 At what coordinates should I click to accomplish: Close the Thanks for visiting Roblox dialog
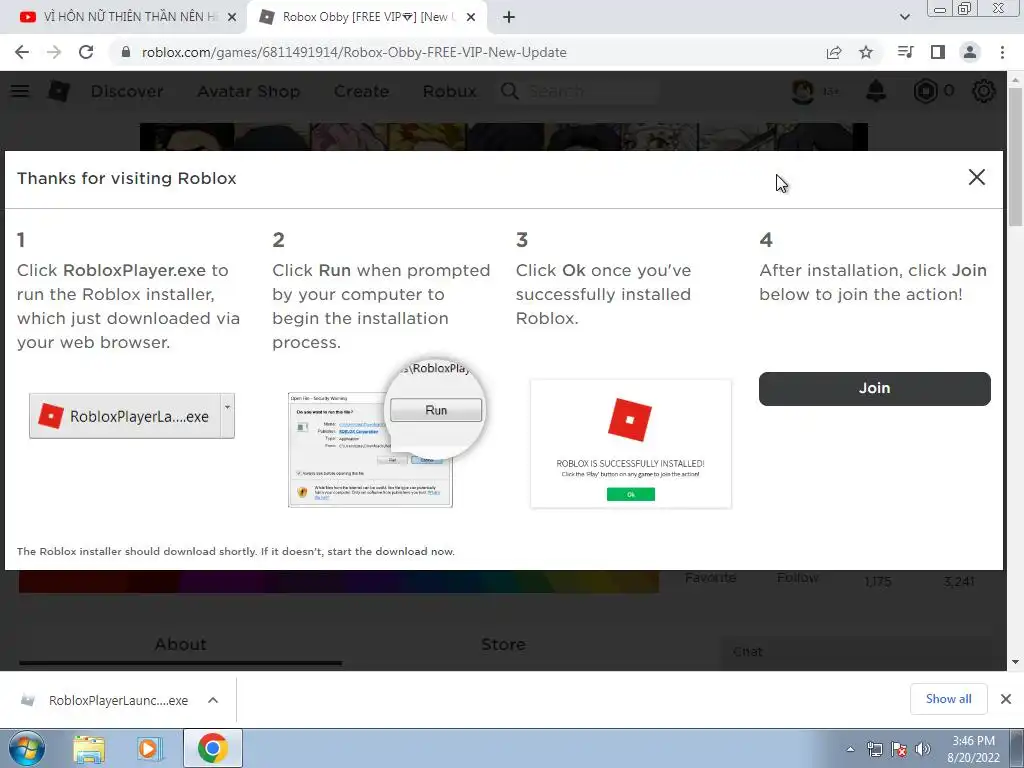pos(976,177)
